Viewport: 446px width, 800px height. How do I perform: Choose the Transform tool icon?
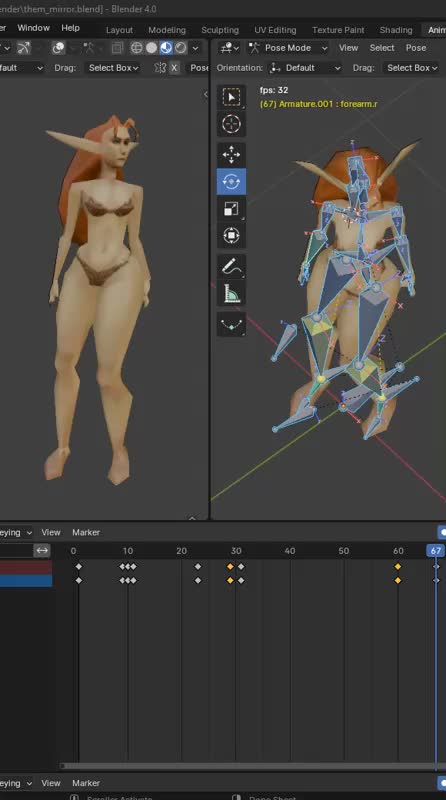pyautogui.click(x=231, y=236)
